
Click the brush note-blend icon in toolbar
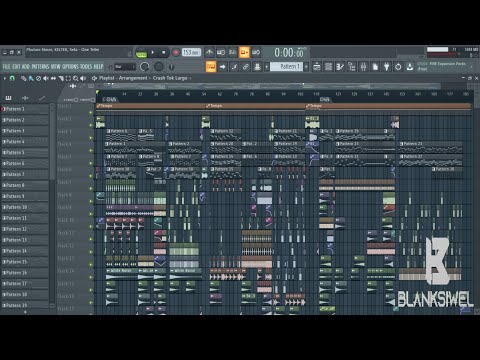[234, 67]
